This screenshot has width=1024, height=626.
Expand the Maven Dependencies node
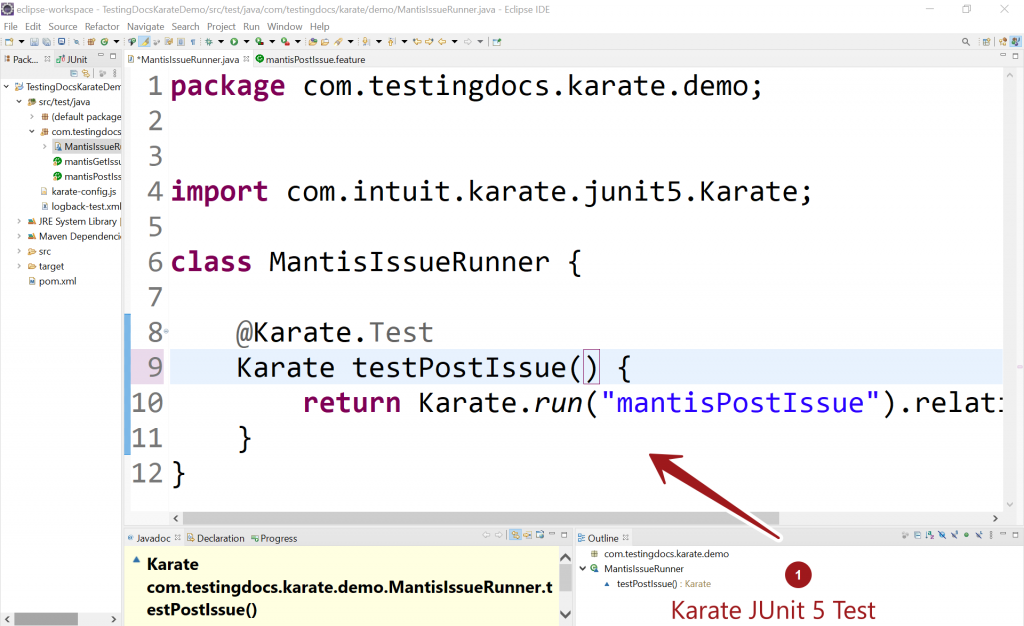pos(17,236)
